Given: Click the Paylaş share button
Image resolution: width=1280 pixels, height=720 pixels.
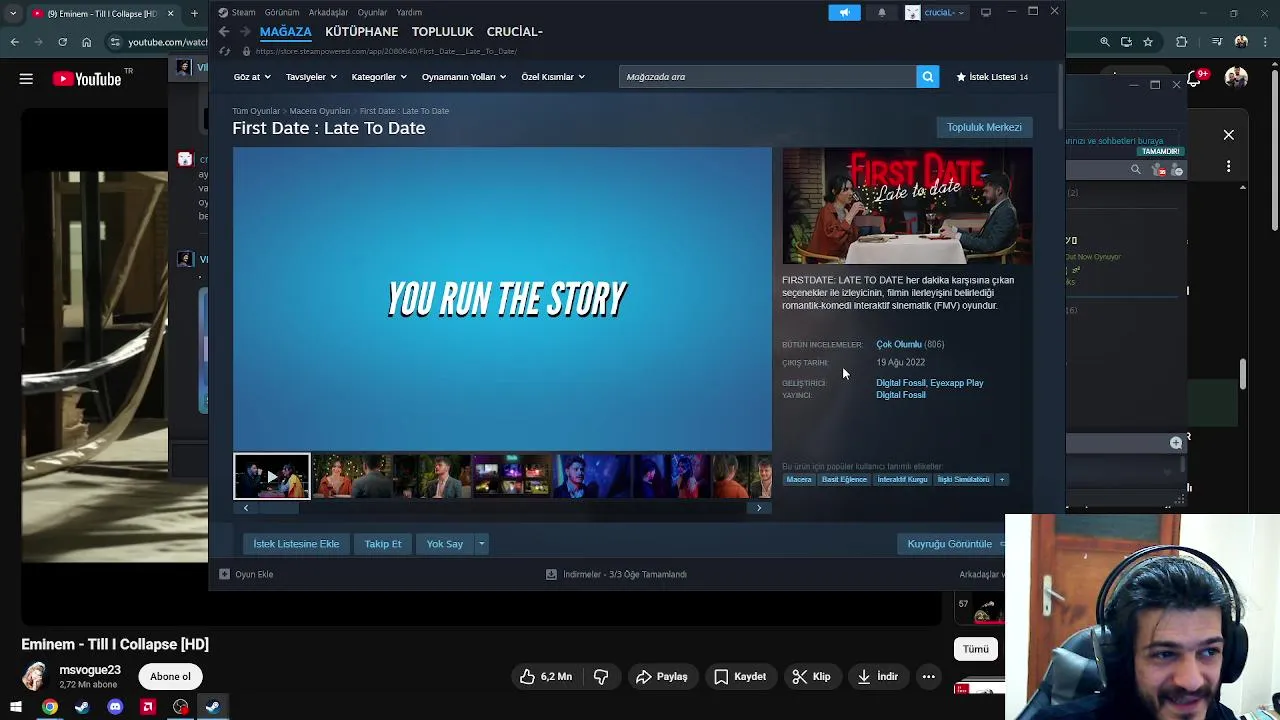Looking at the screenshot, I should click(661, 677).
